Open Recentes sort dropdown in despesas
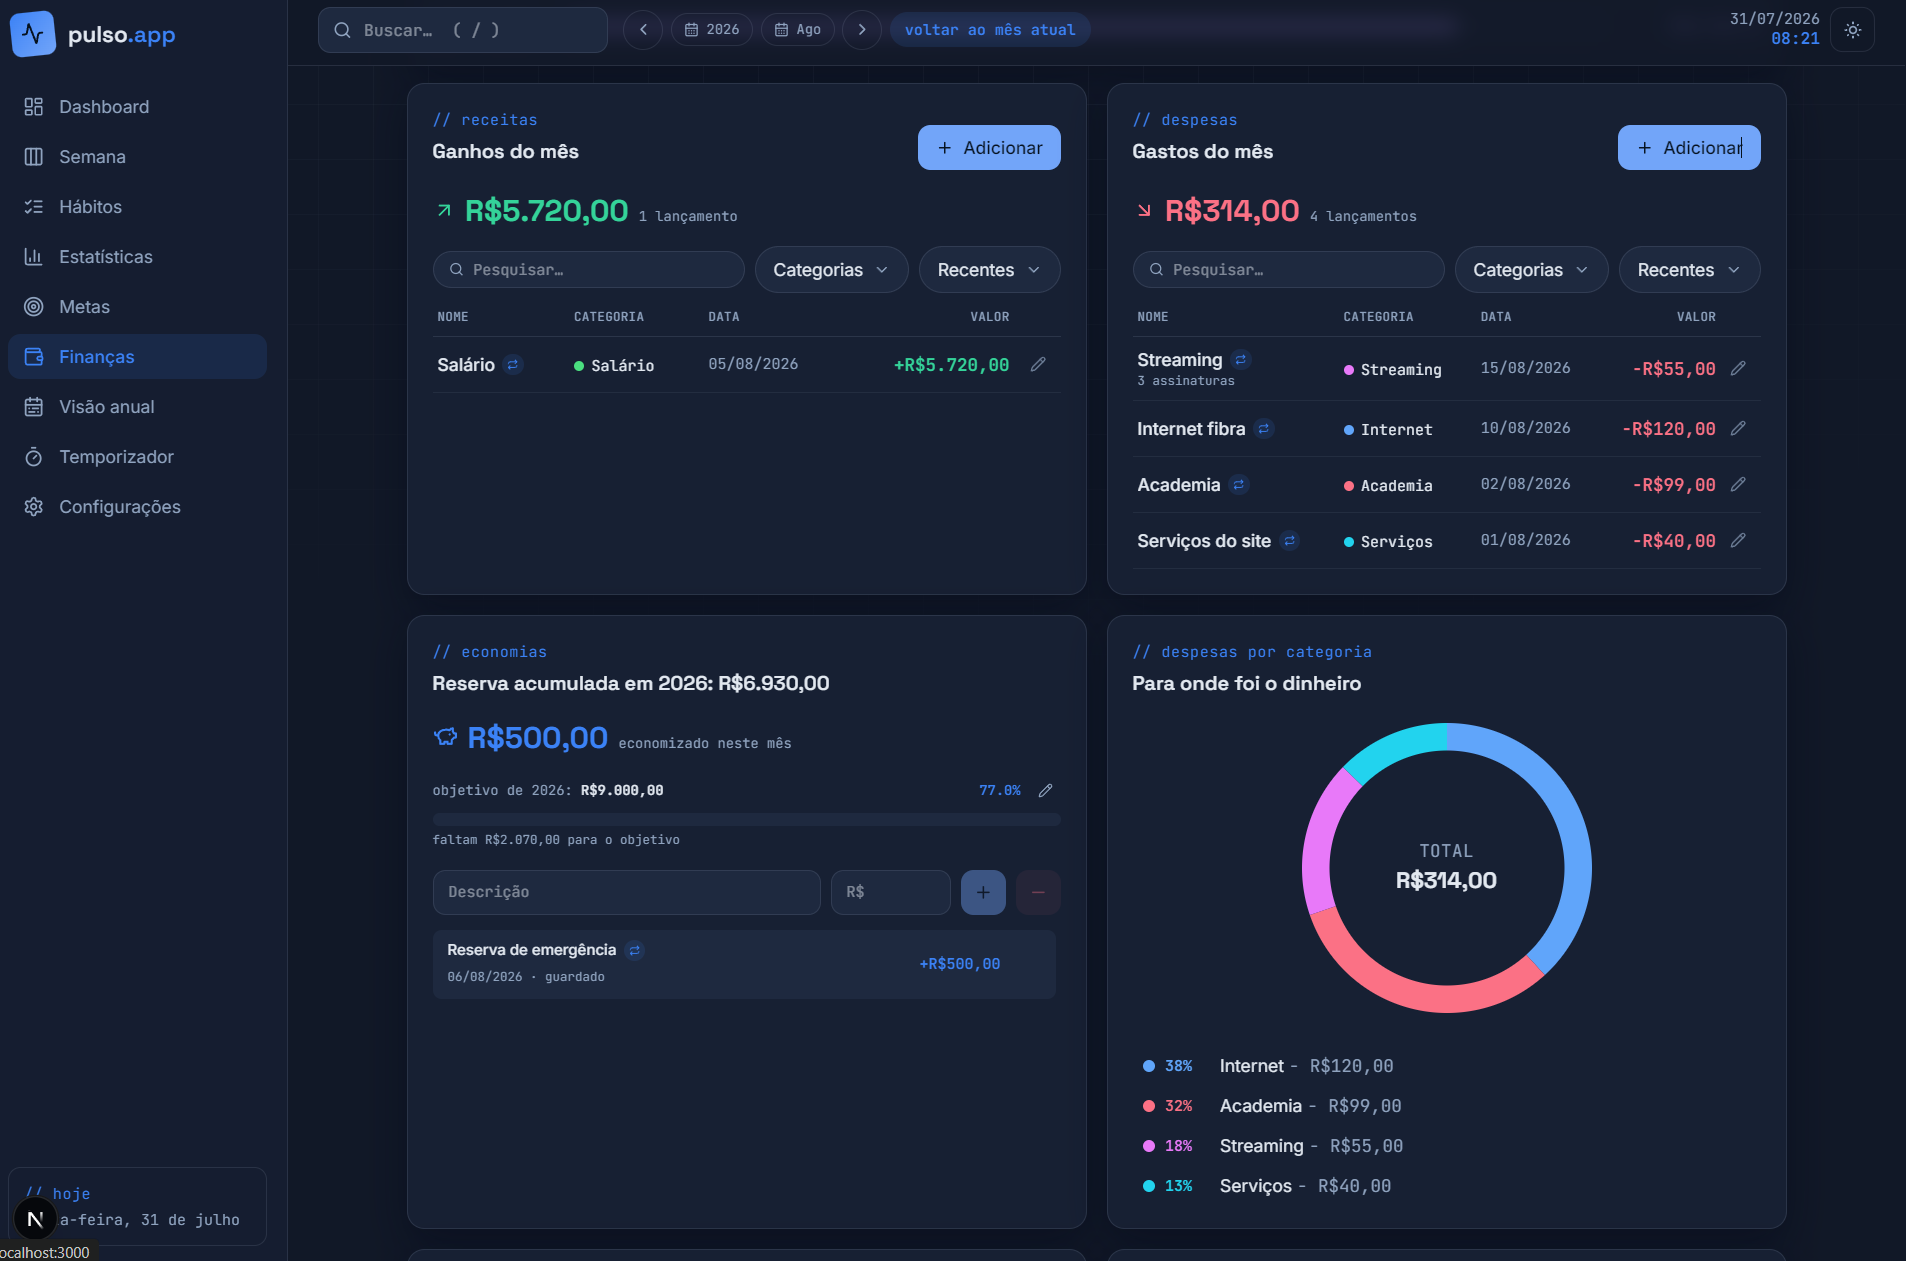 (x=1689, y=270)
